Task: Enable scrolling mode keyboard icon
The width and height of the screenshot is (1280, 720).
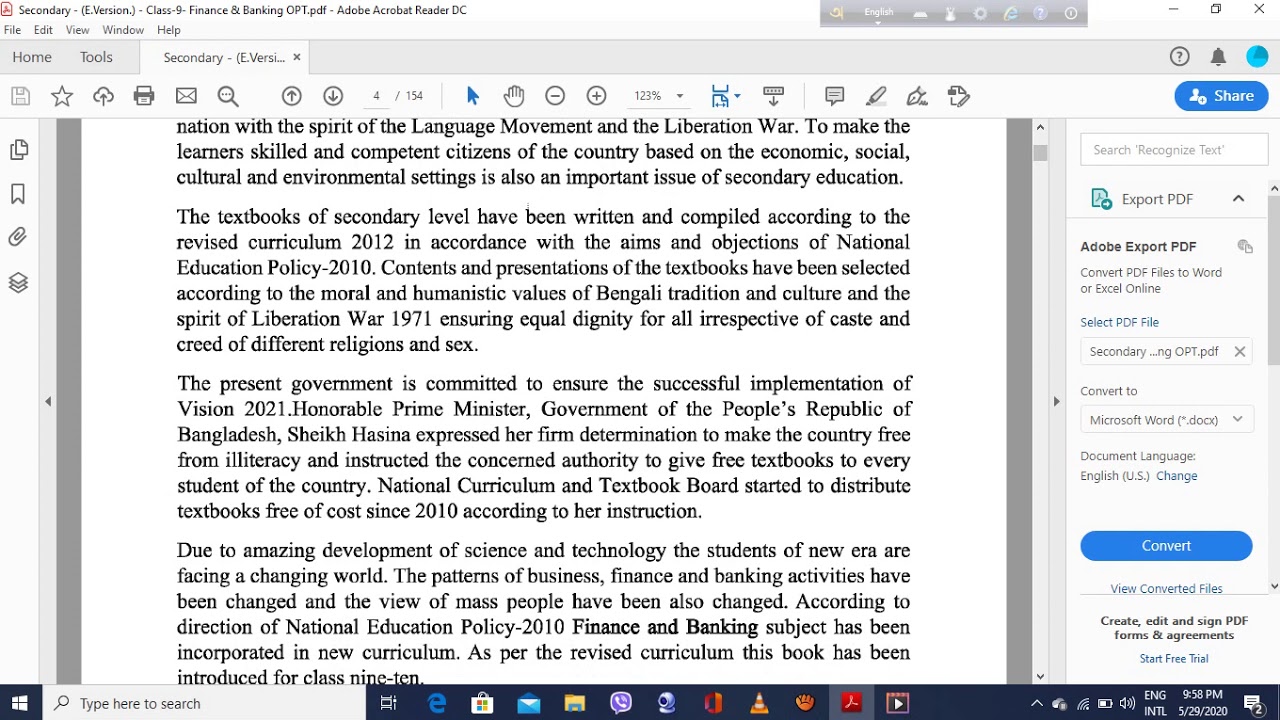Action: [x=773, y=96]
